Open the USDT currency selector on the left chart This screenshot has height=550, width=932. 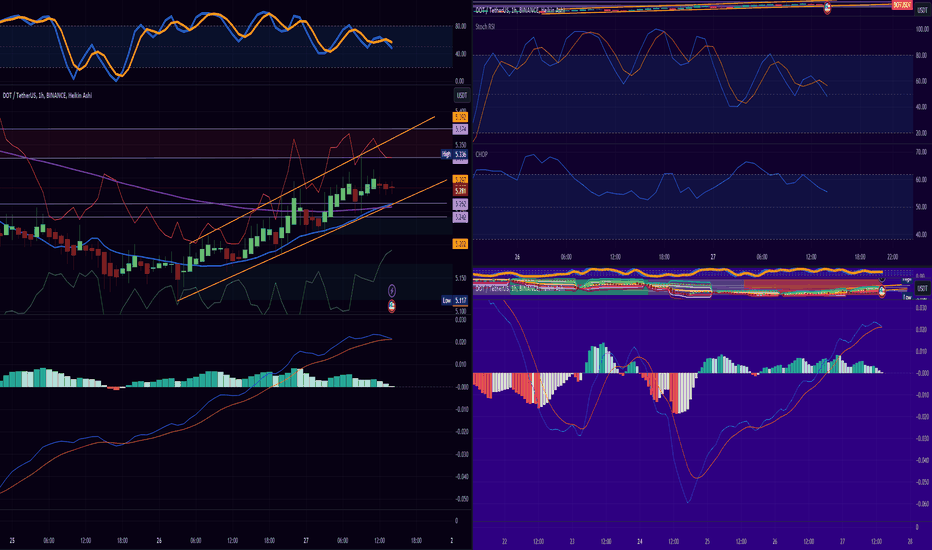[462, 95]
